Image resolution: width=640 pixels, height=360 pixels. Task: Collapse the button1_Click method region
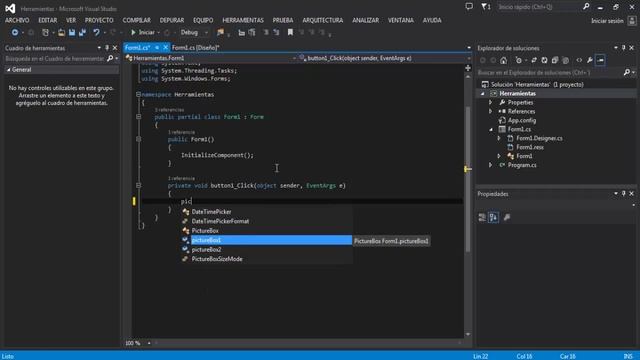[138, 186]
